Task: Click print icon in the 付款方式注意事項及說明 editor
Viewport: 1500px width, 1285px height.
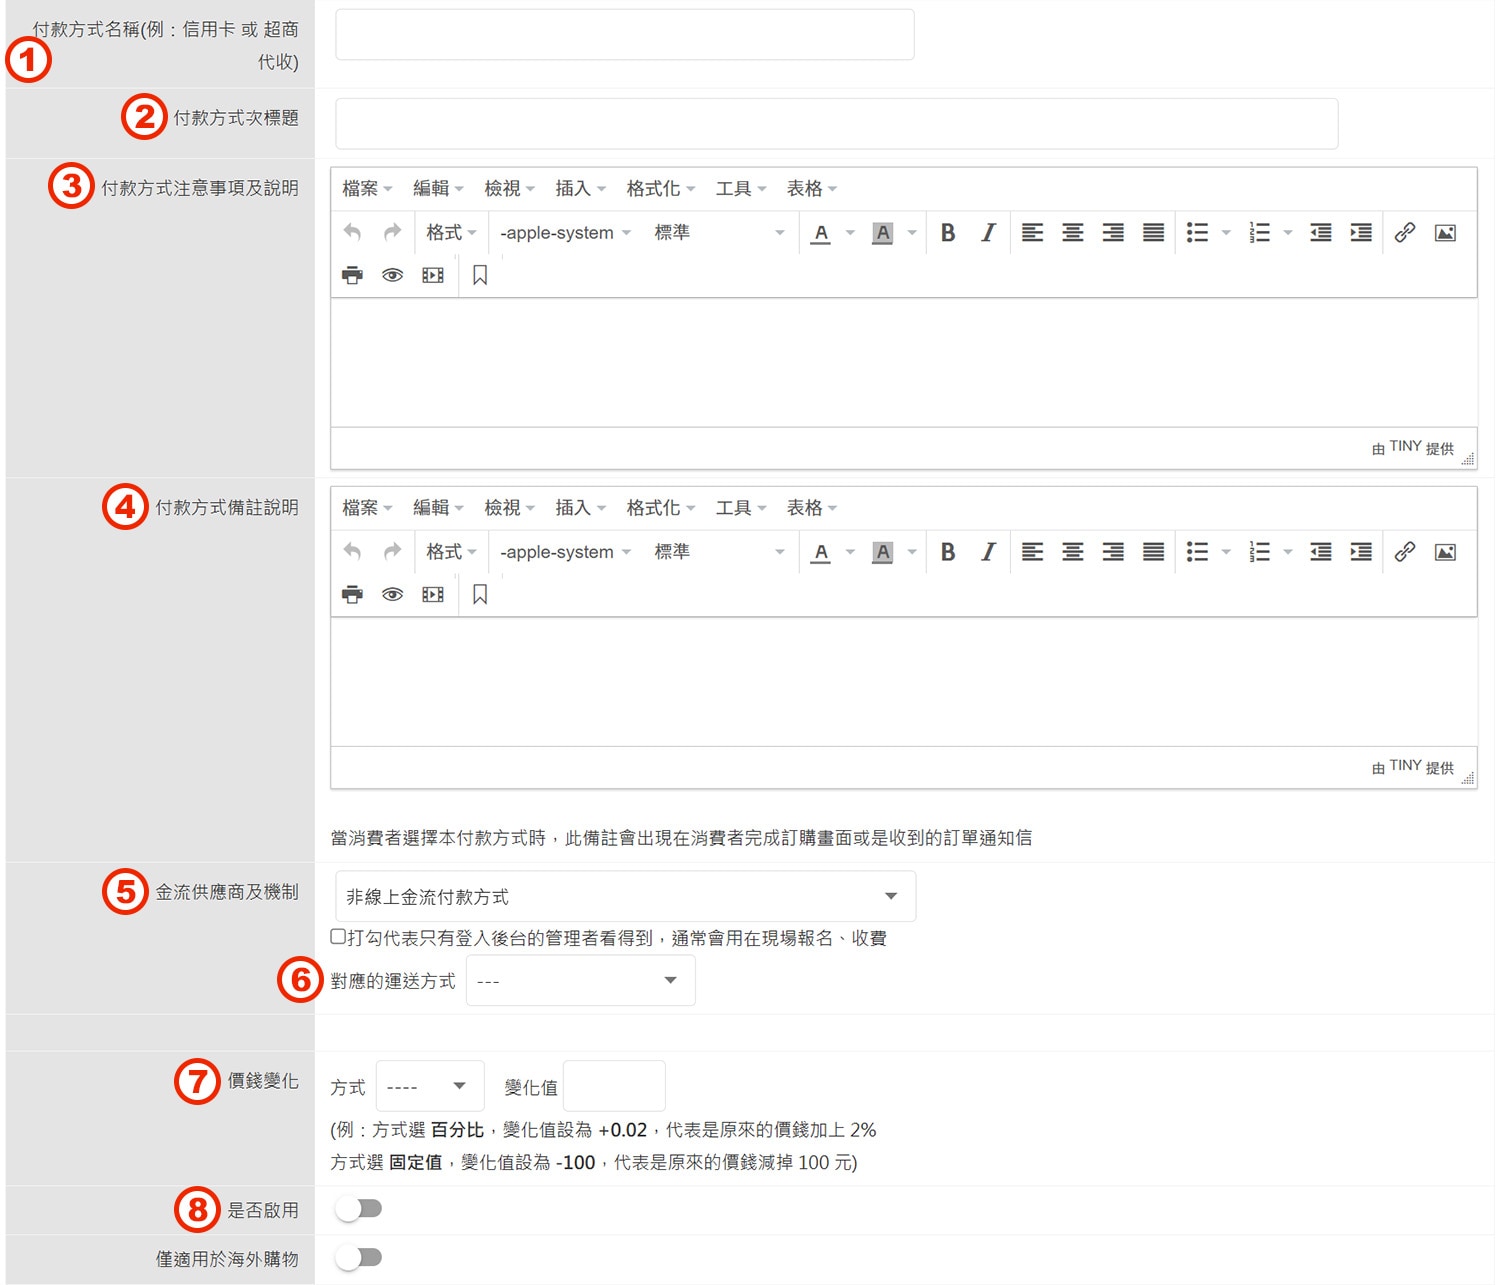Action: click(352, 275)
